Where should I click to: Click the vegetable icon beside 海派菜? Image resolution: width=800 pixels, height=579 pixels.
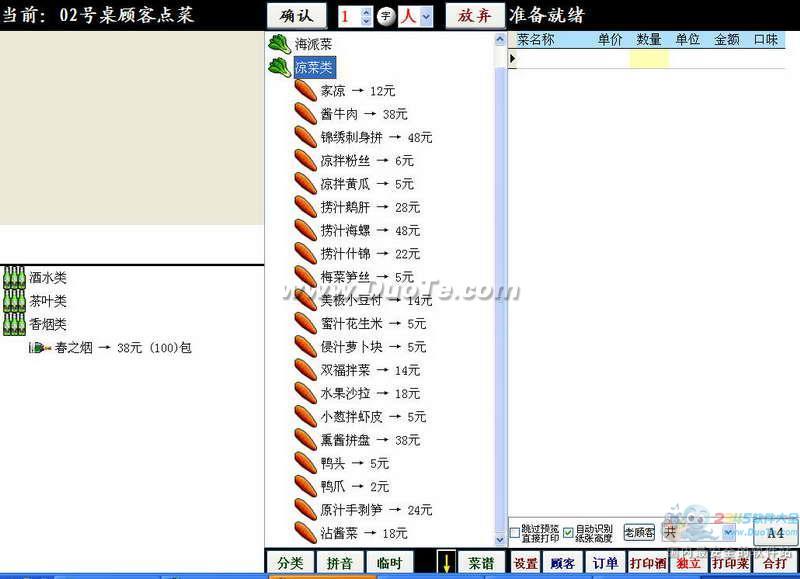tap(279, 45)
